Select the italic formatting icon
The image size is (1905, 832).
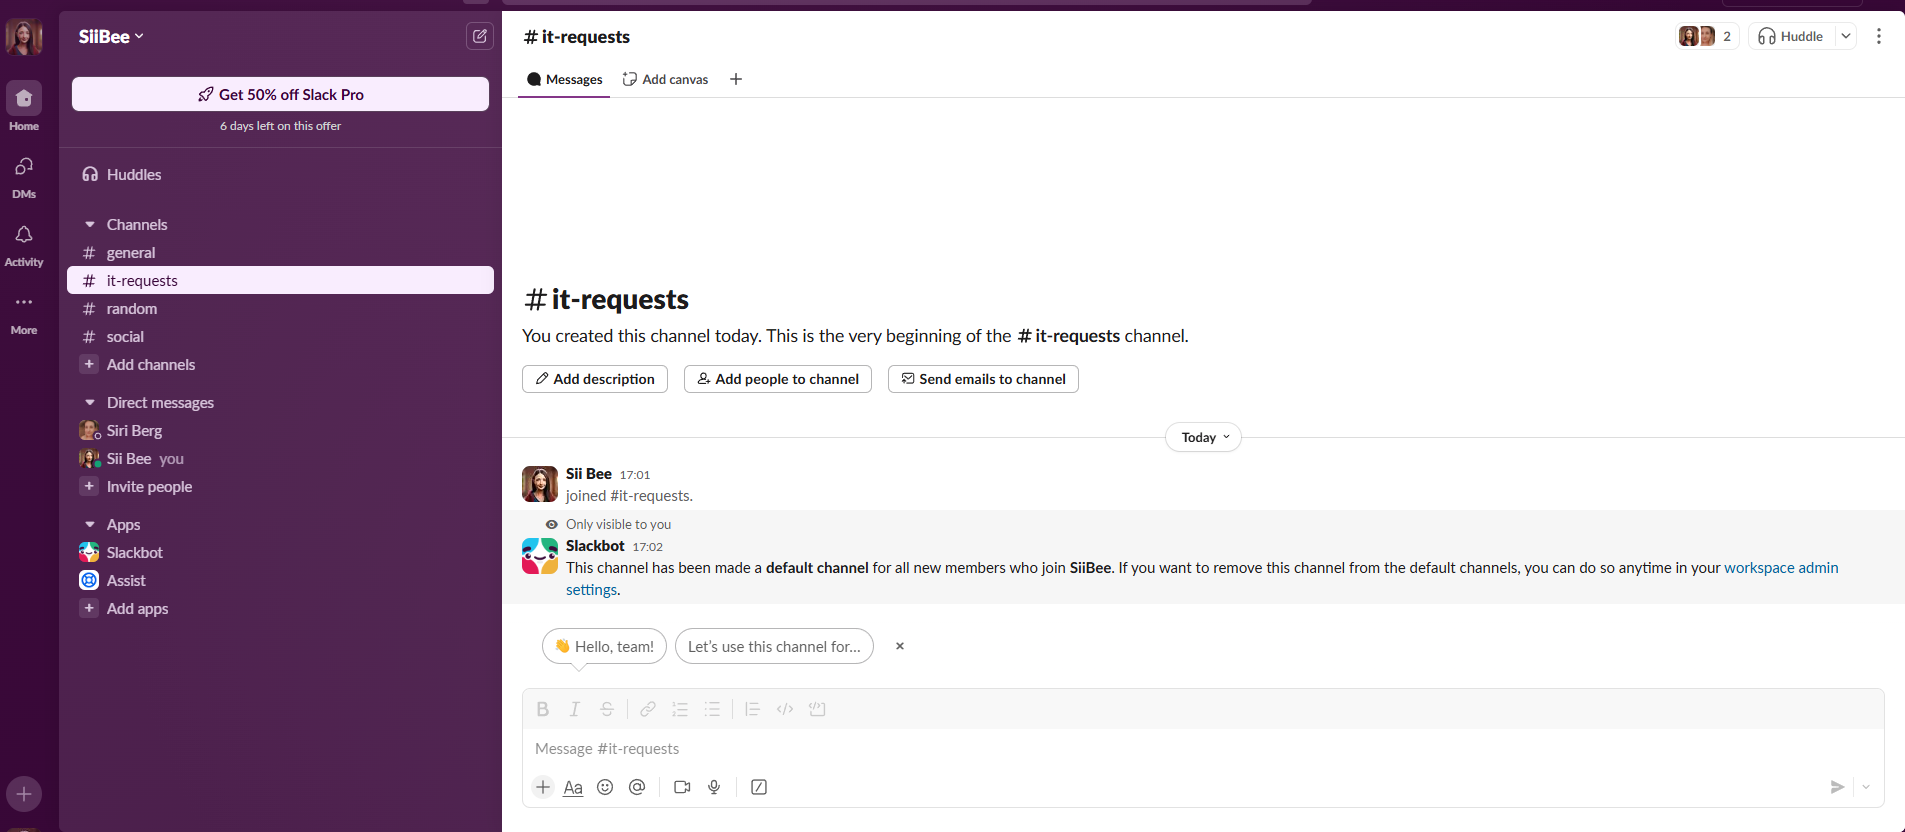pos(575,709)
